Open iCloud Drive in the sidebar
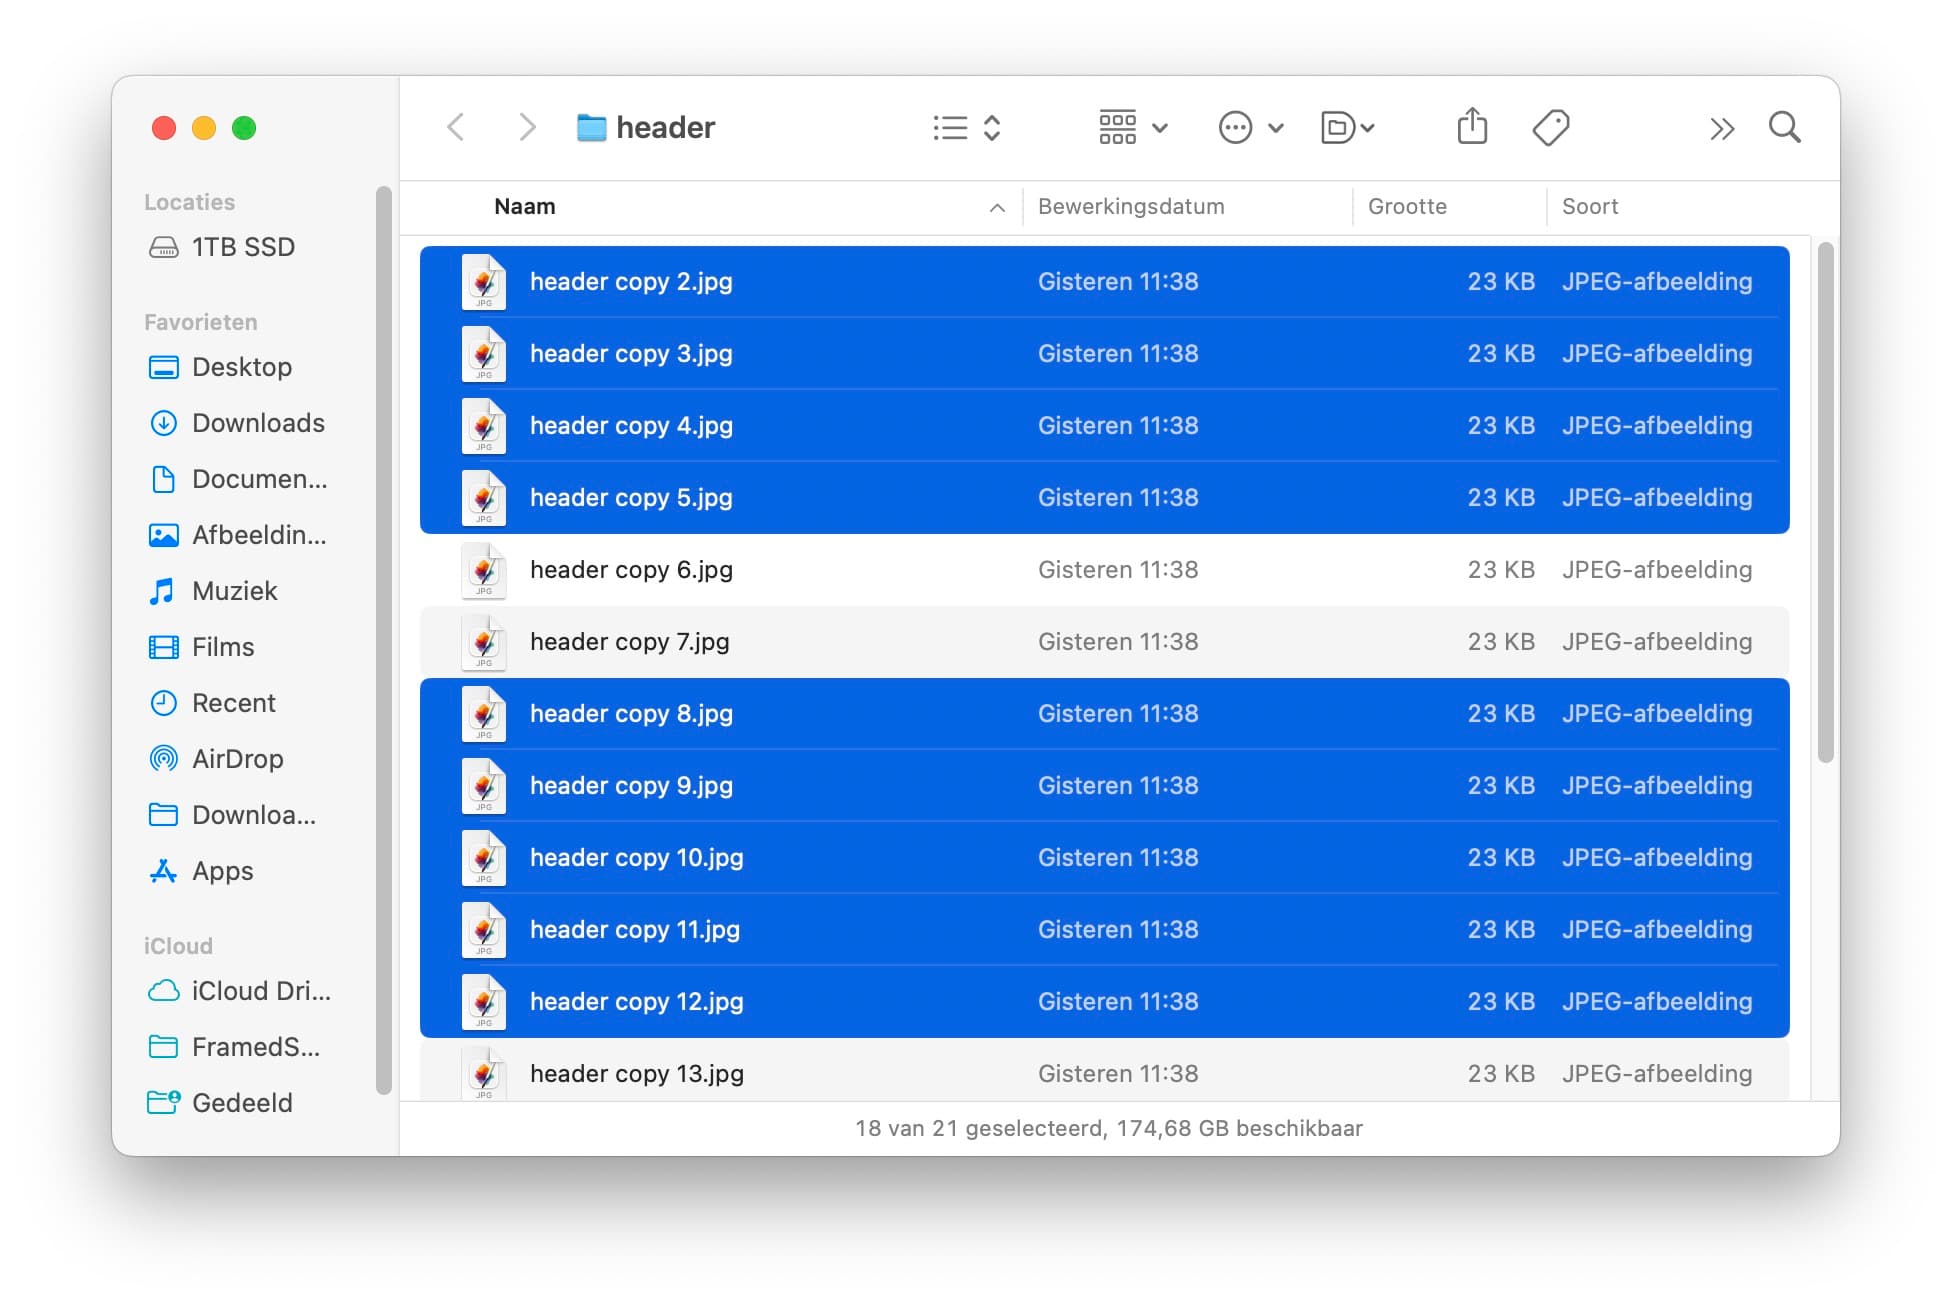 pos(260,991)
